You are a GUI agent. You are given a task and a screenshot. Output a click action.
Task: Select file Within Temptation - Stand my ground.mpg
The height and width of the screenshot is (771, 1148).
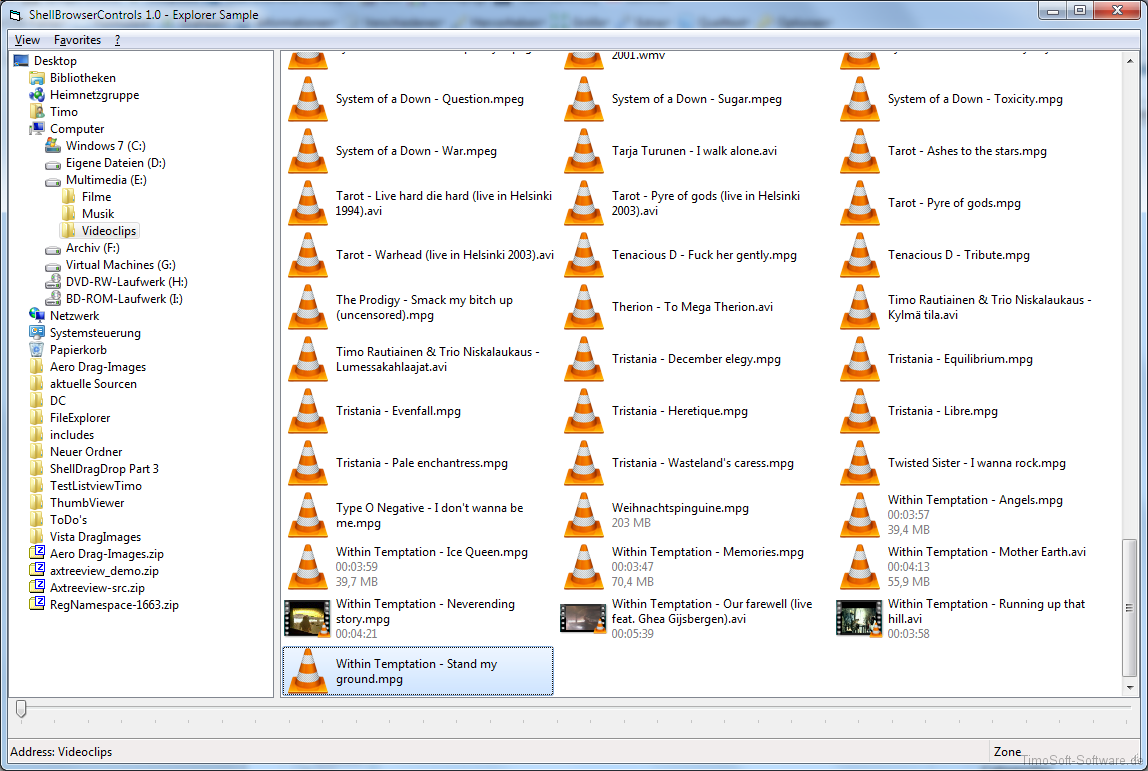point(418,671)
